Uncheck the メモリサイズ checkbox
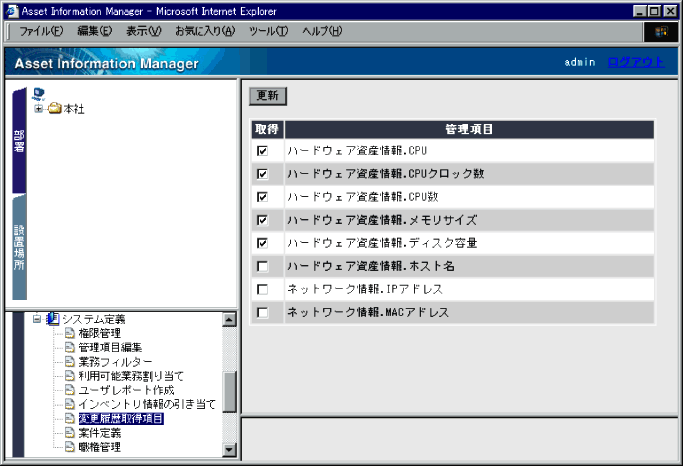Image resolution: width=683 pixels, height=466 pixels. click(262, 220)
